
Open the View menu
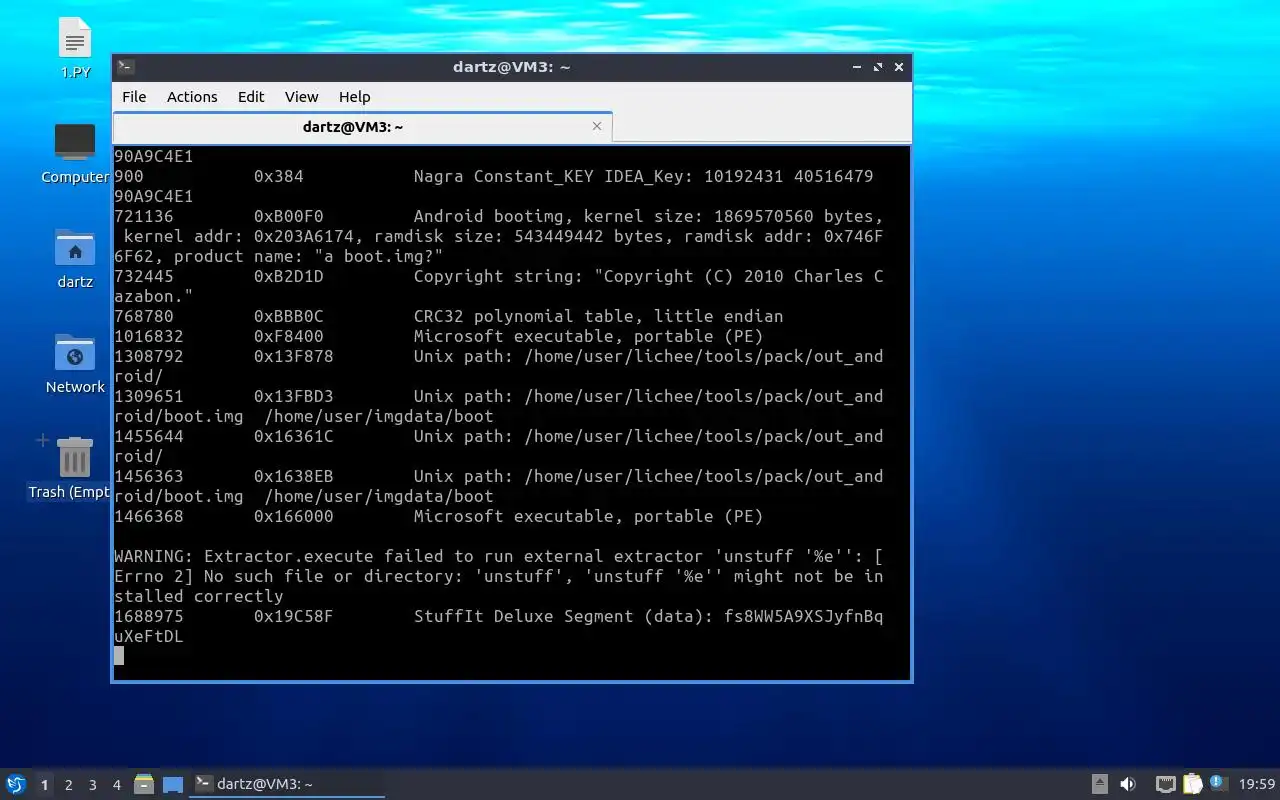[301, 97]
